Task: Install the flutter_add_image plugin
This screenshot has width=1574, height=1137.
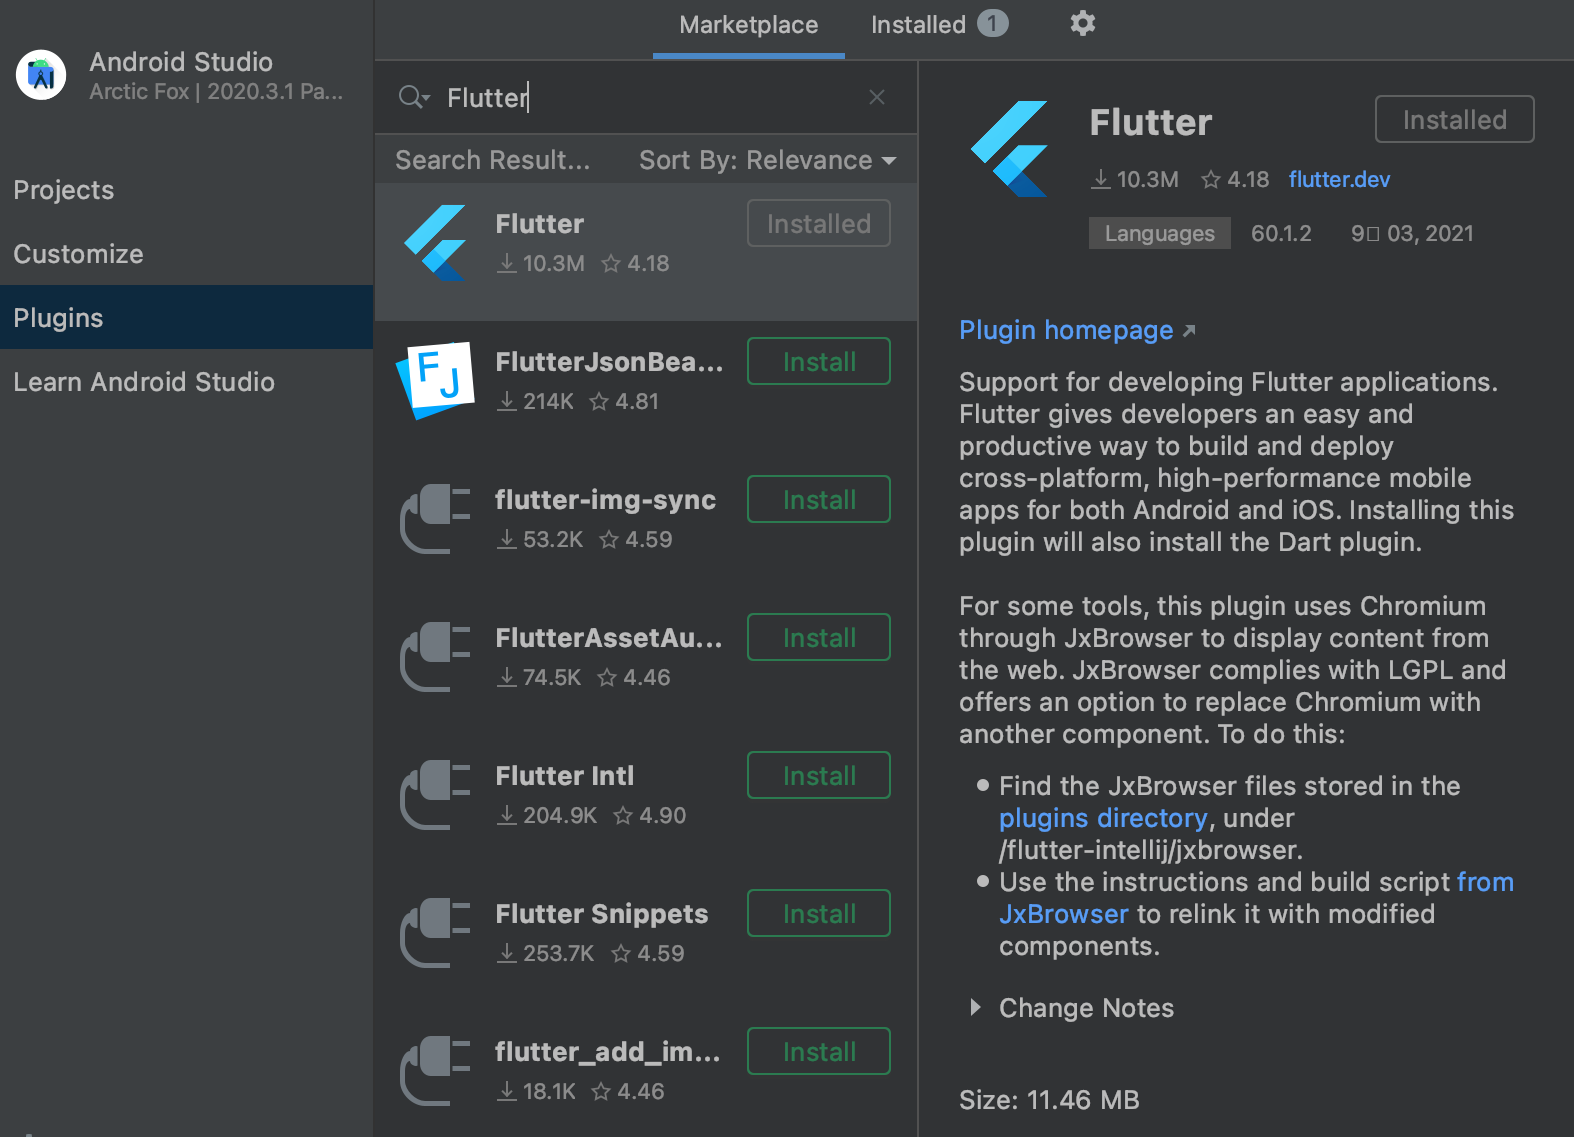Action: (x=819, y=1051)
